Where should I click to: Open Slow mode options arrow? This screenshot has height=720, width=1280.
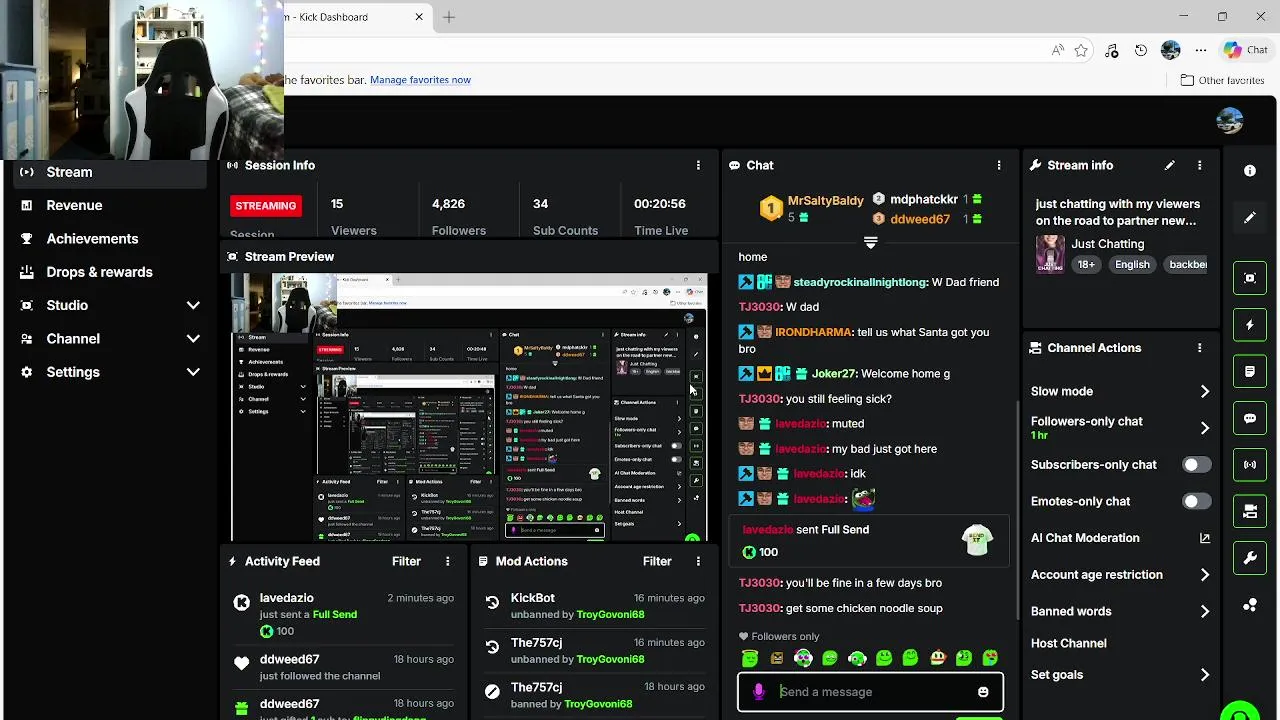pyautogui.click(x=1204, y=391)
